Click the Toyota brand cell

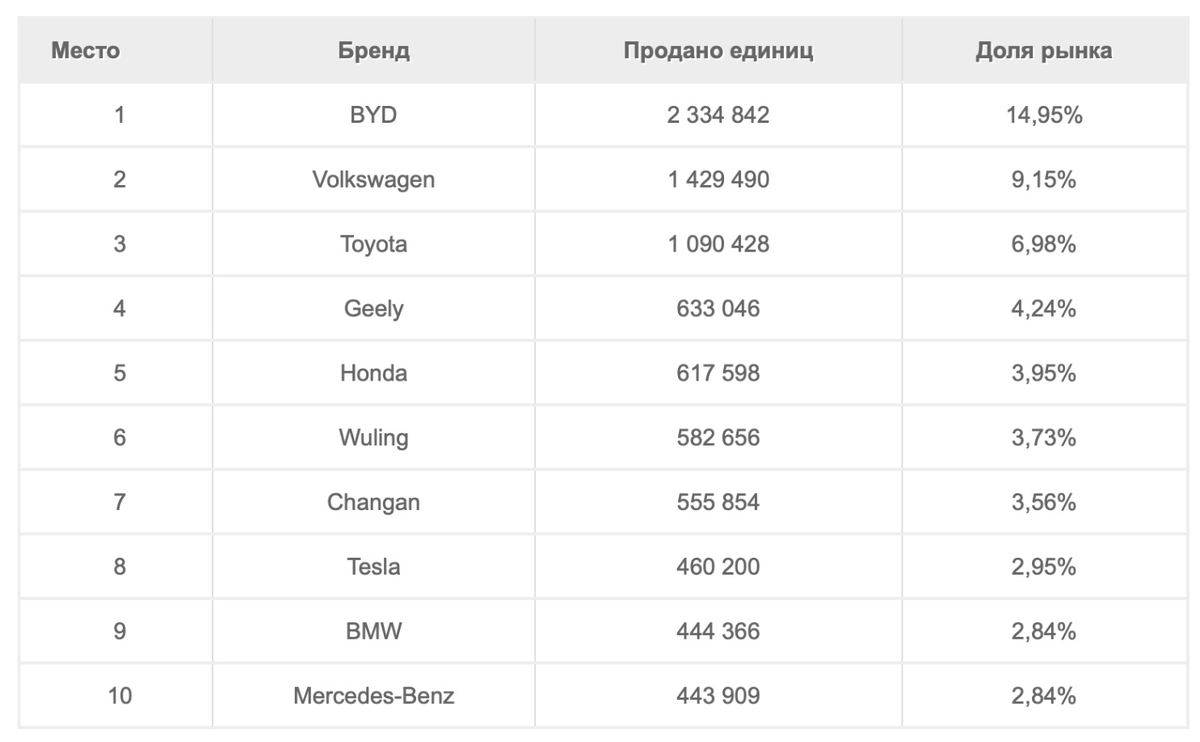[373, 244]
